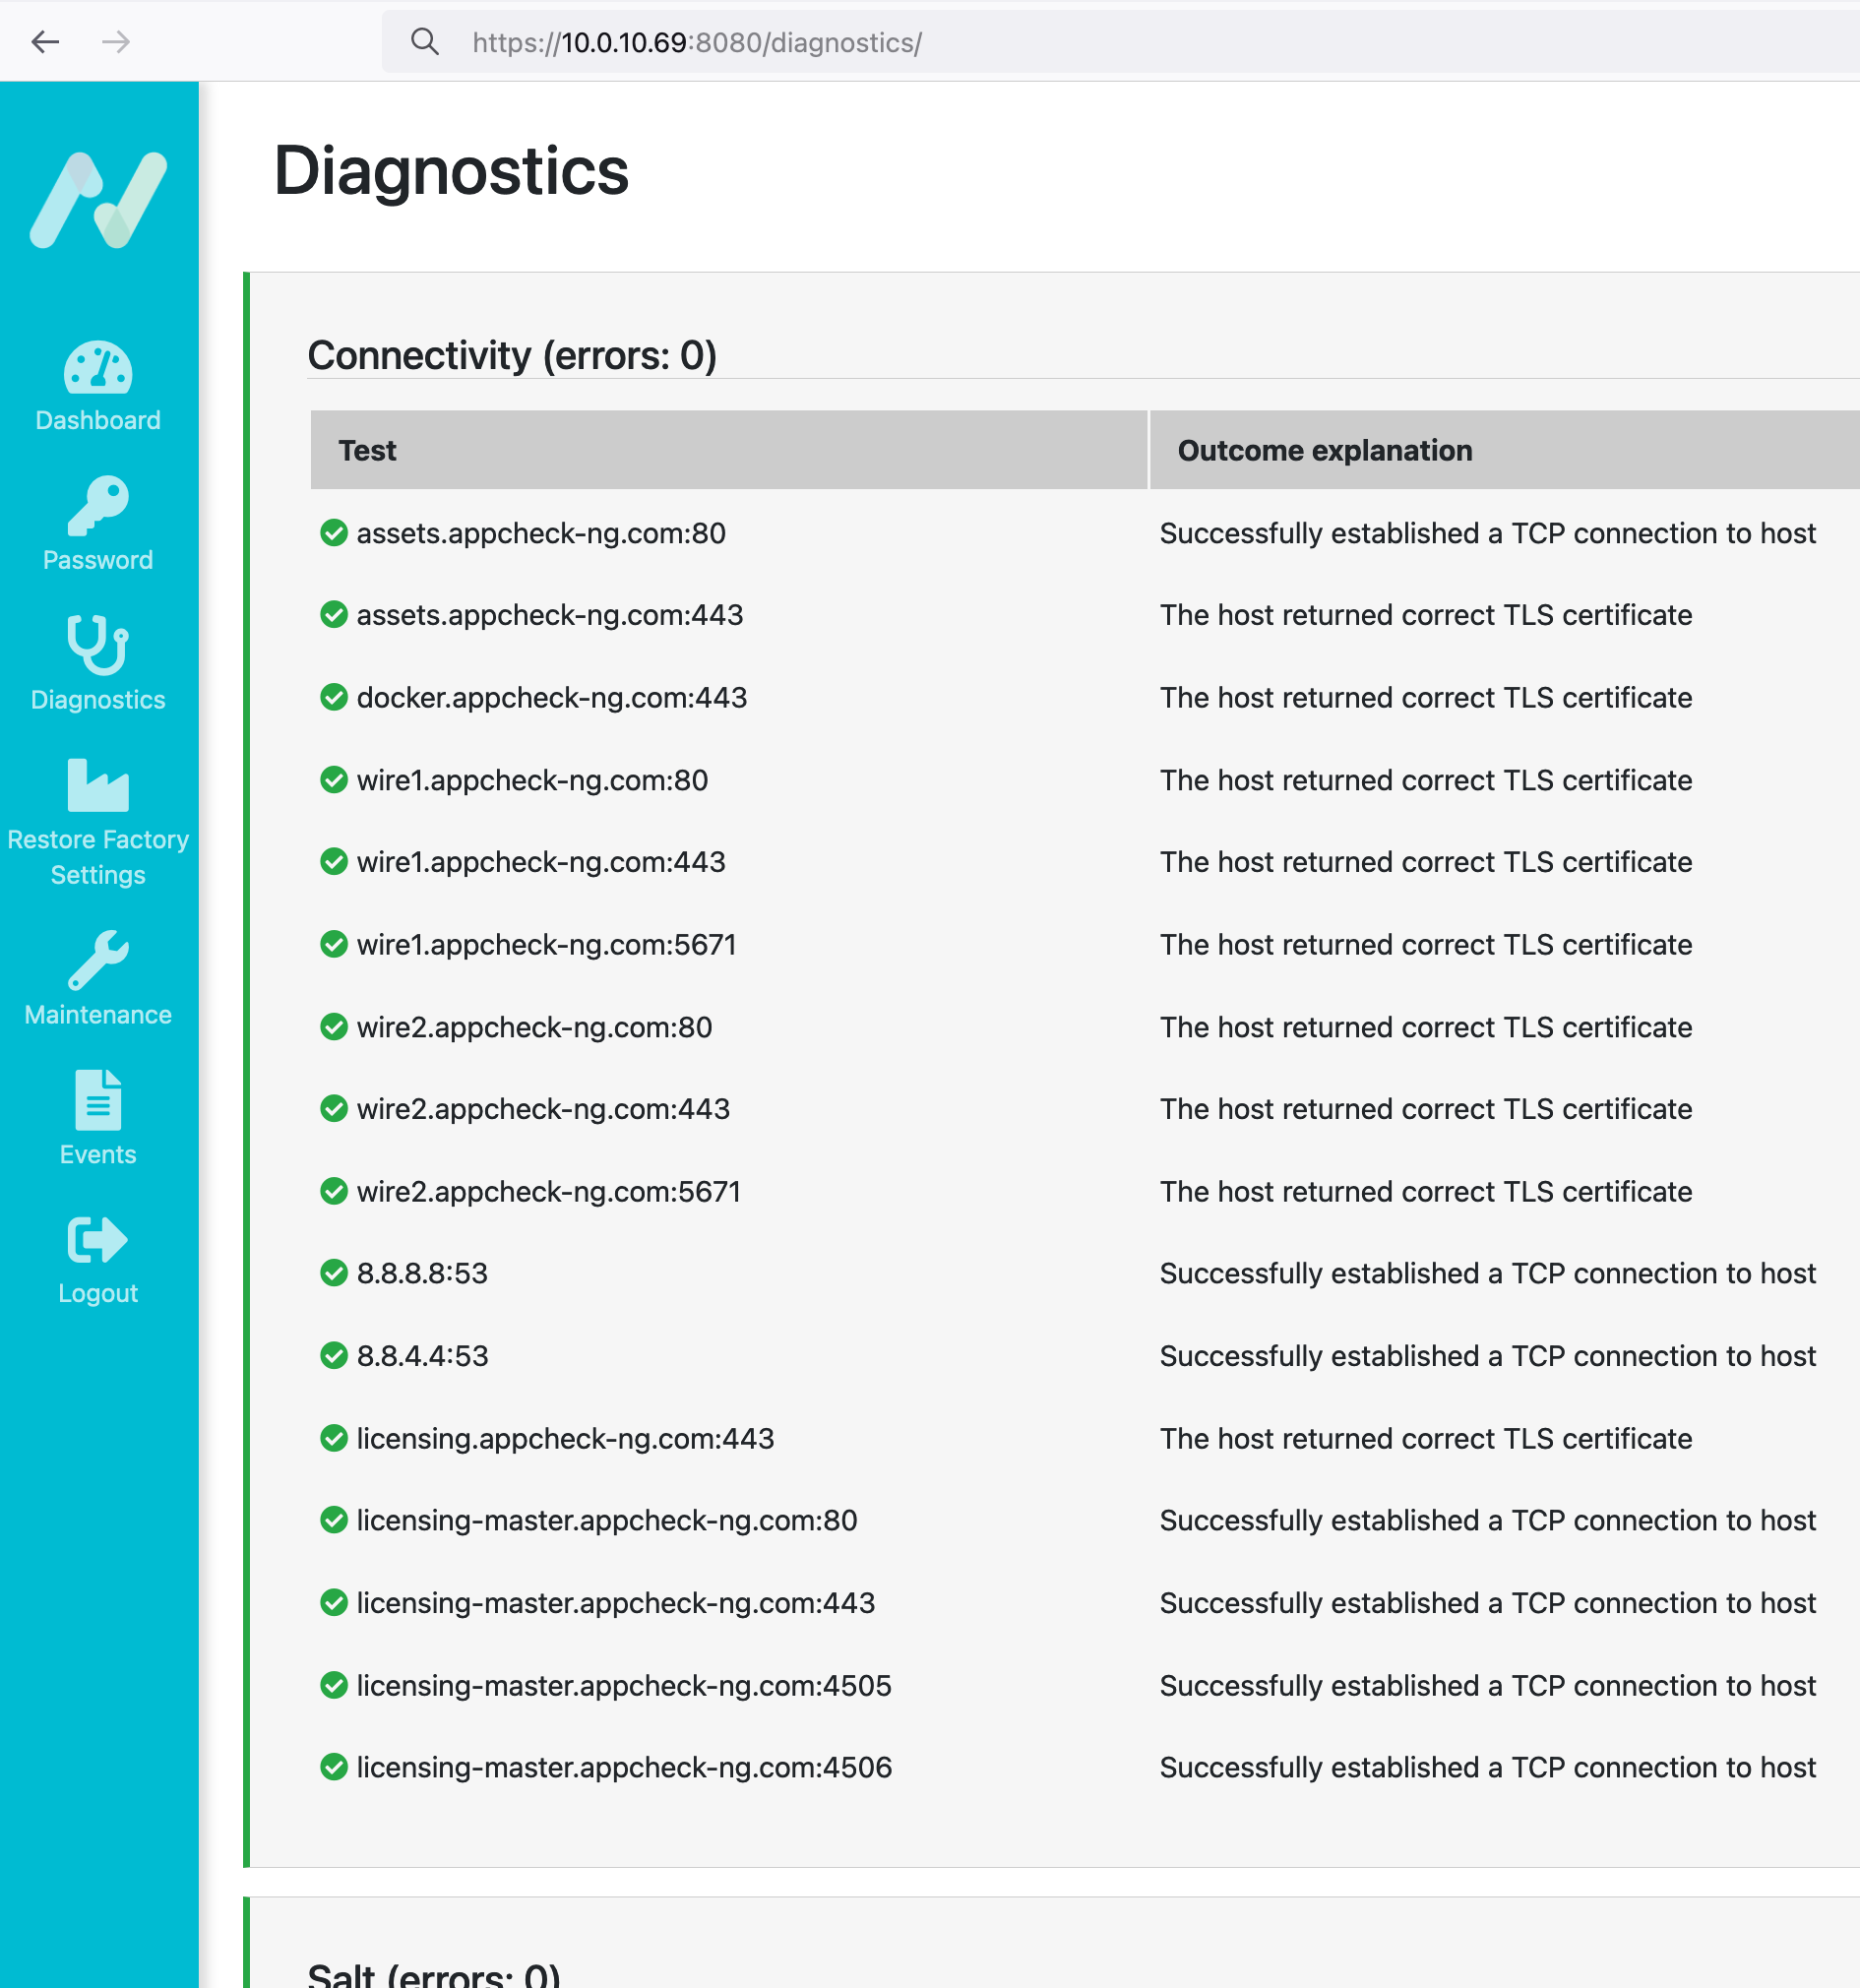This screenshot has width=1860, height=1988.
Task: Select text assets.appcheck-ng.com:443
Action: click(x=550, y=615)
